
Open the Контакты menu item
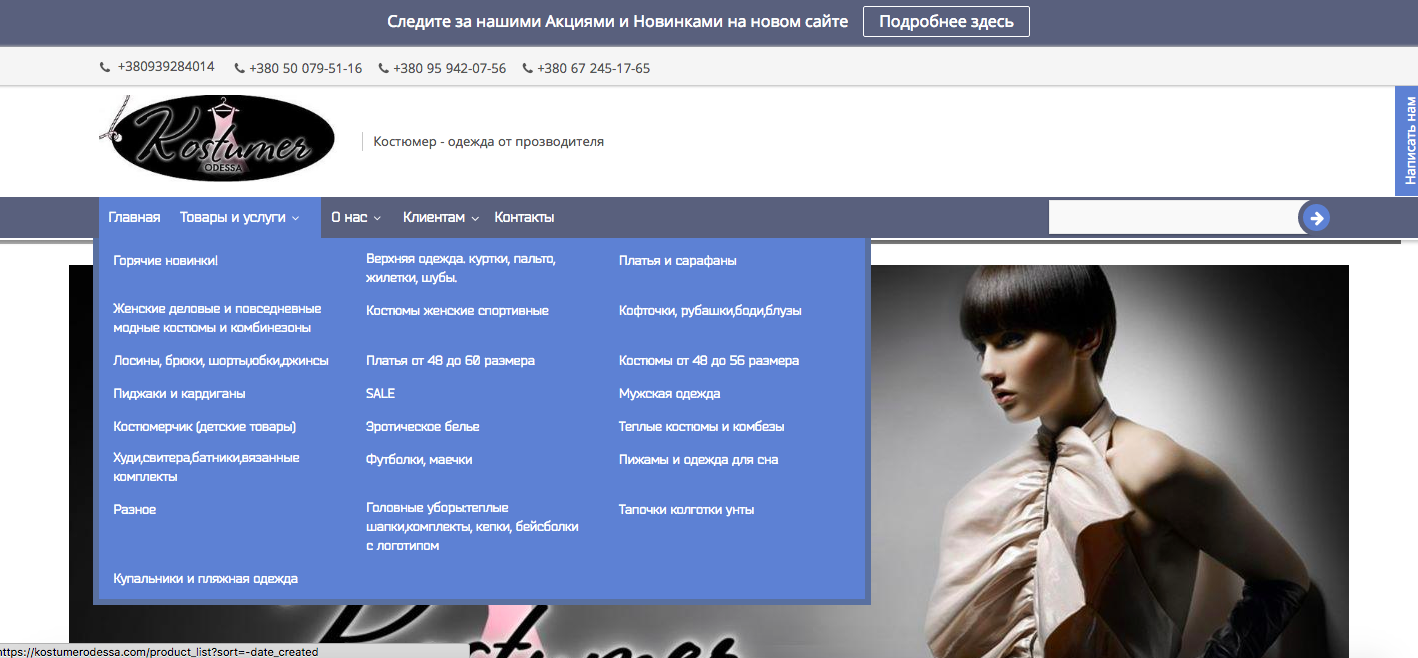point(524,218)
